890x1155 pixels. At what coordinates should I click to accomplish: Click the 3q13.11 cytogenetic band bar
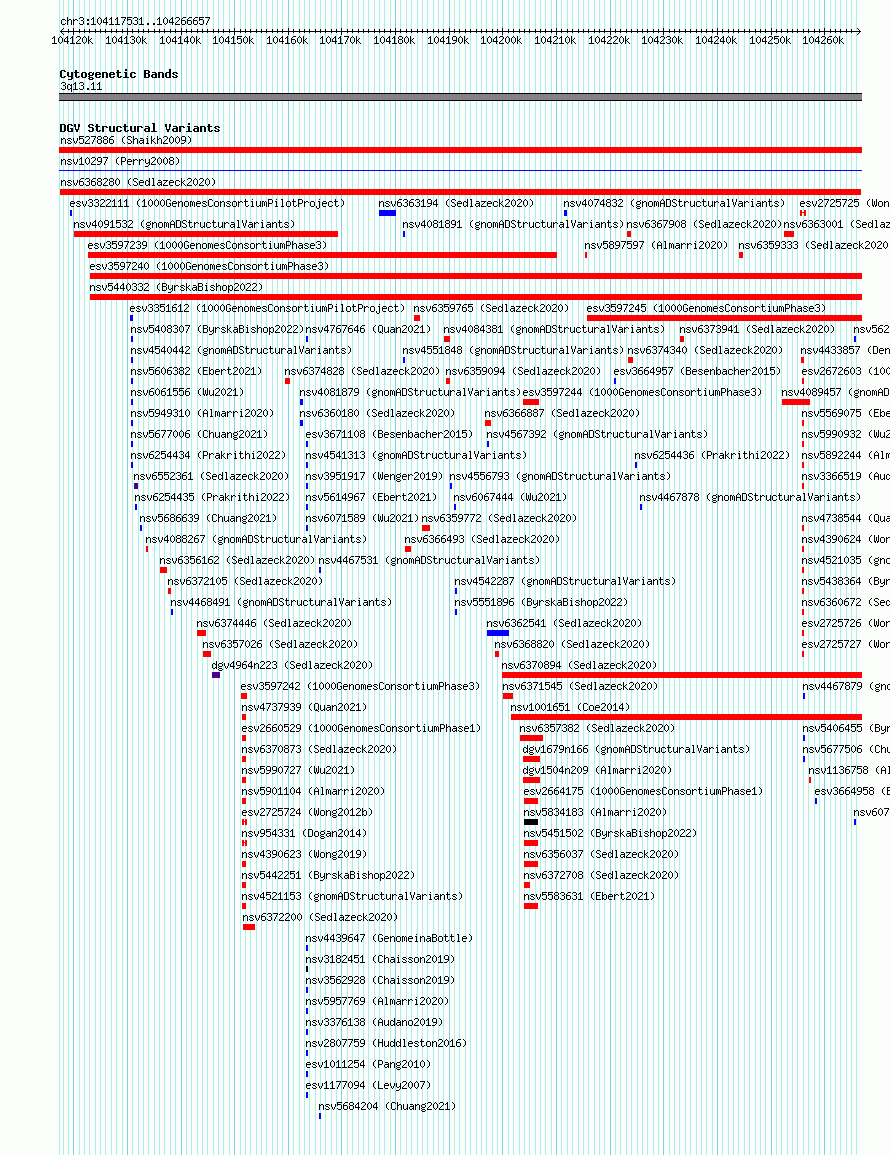(x=460, y=96)
